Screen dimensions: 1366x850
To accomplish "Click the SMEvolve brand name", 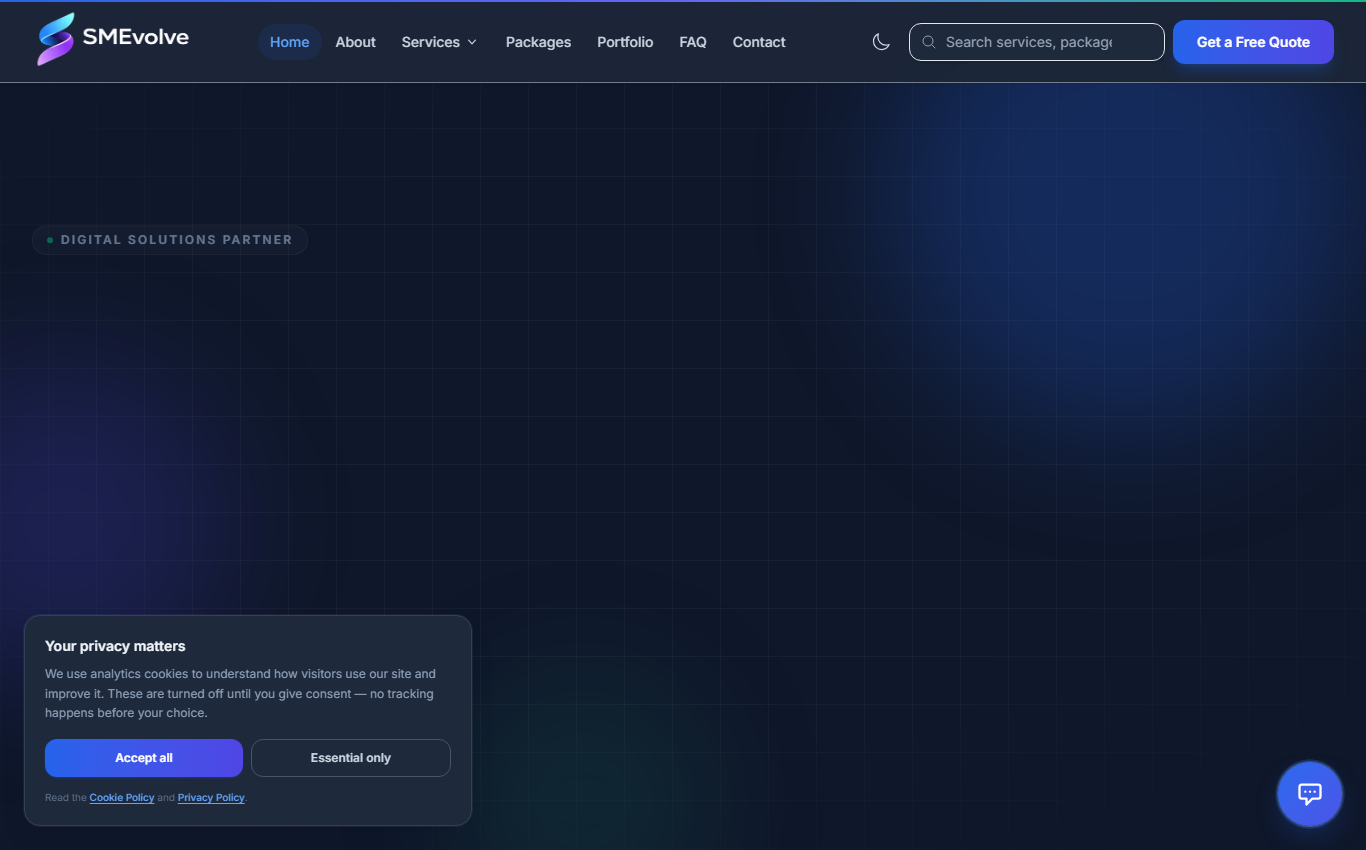I will point(136,37).
